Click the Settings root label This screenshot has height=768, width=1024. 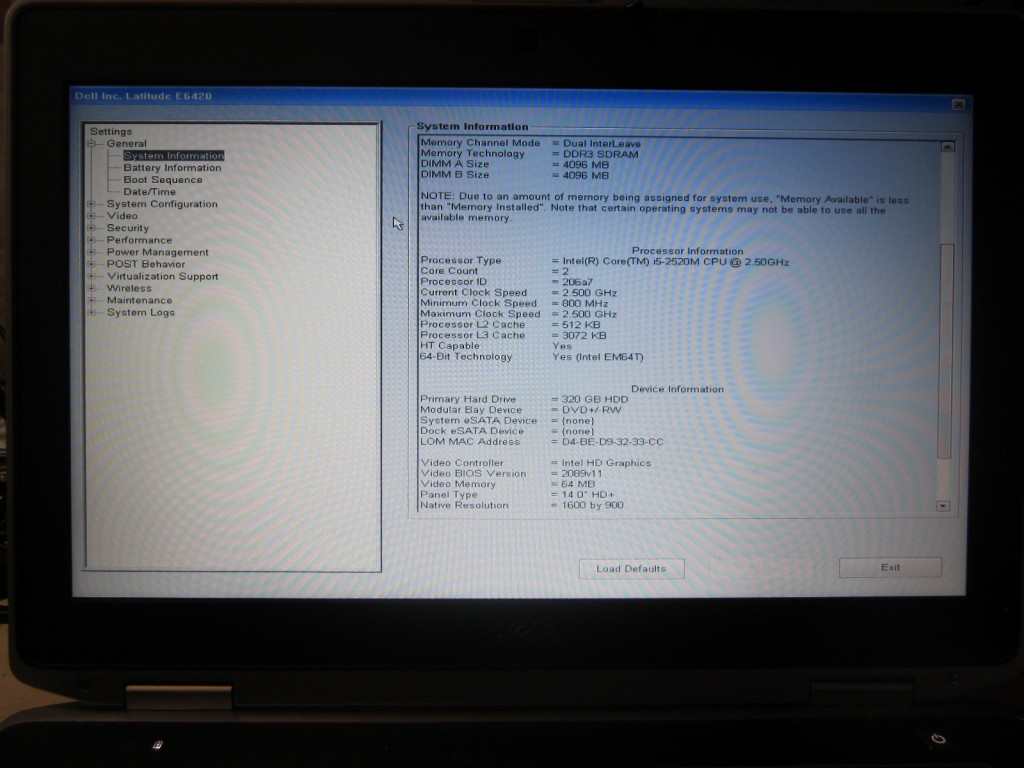(x=111, y=132)
